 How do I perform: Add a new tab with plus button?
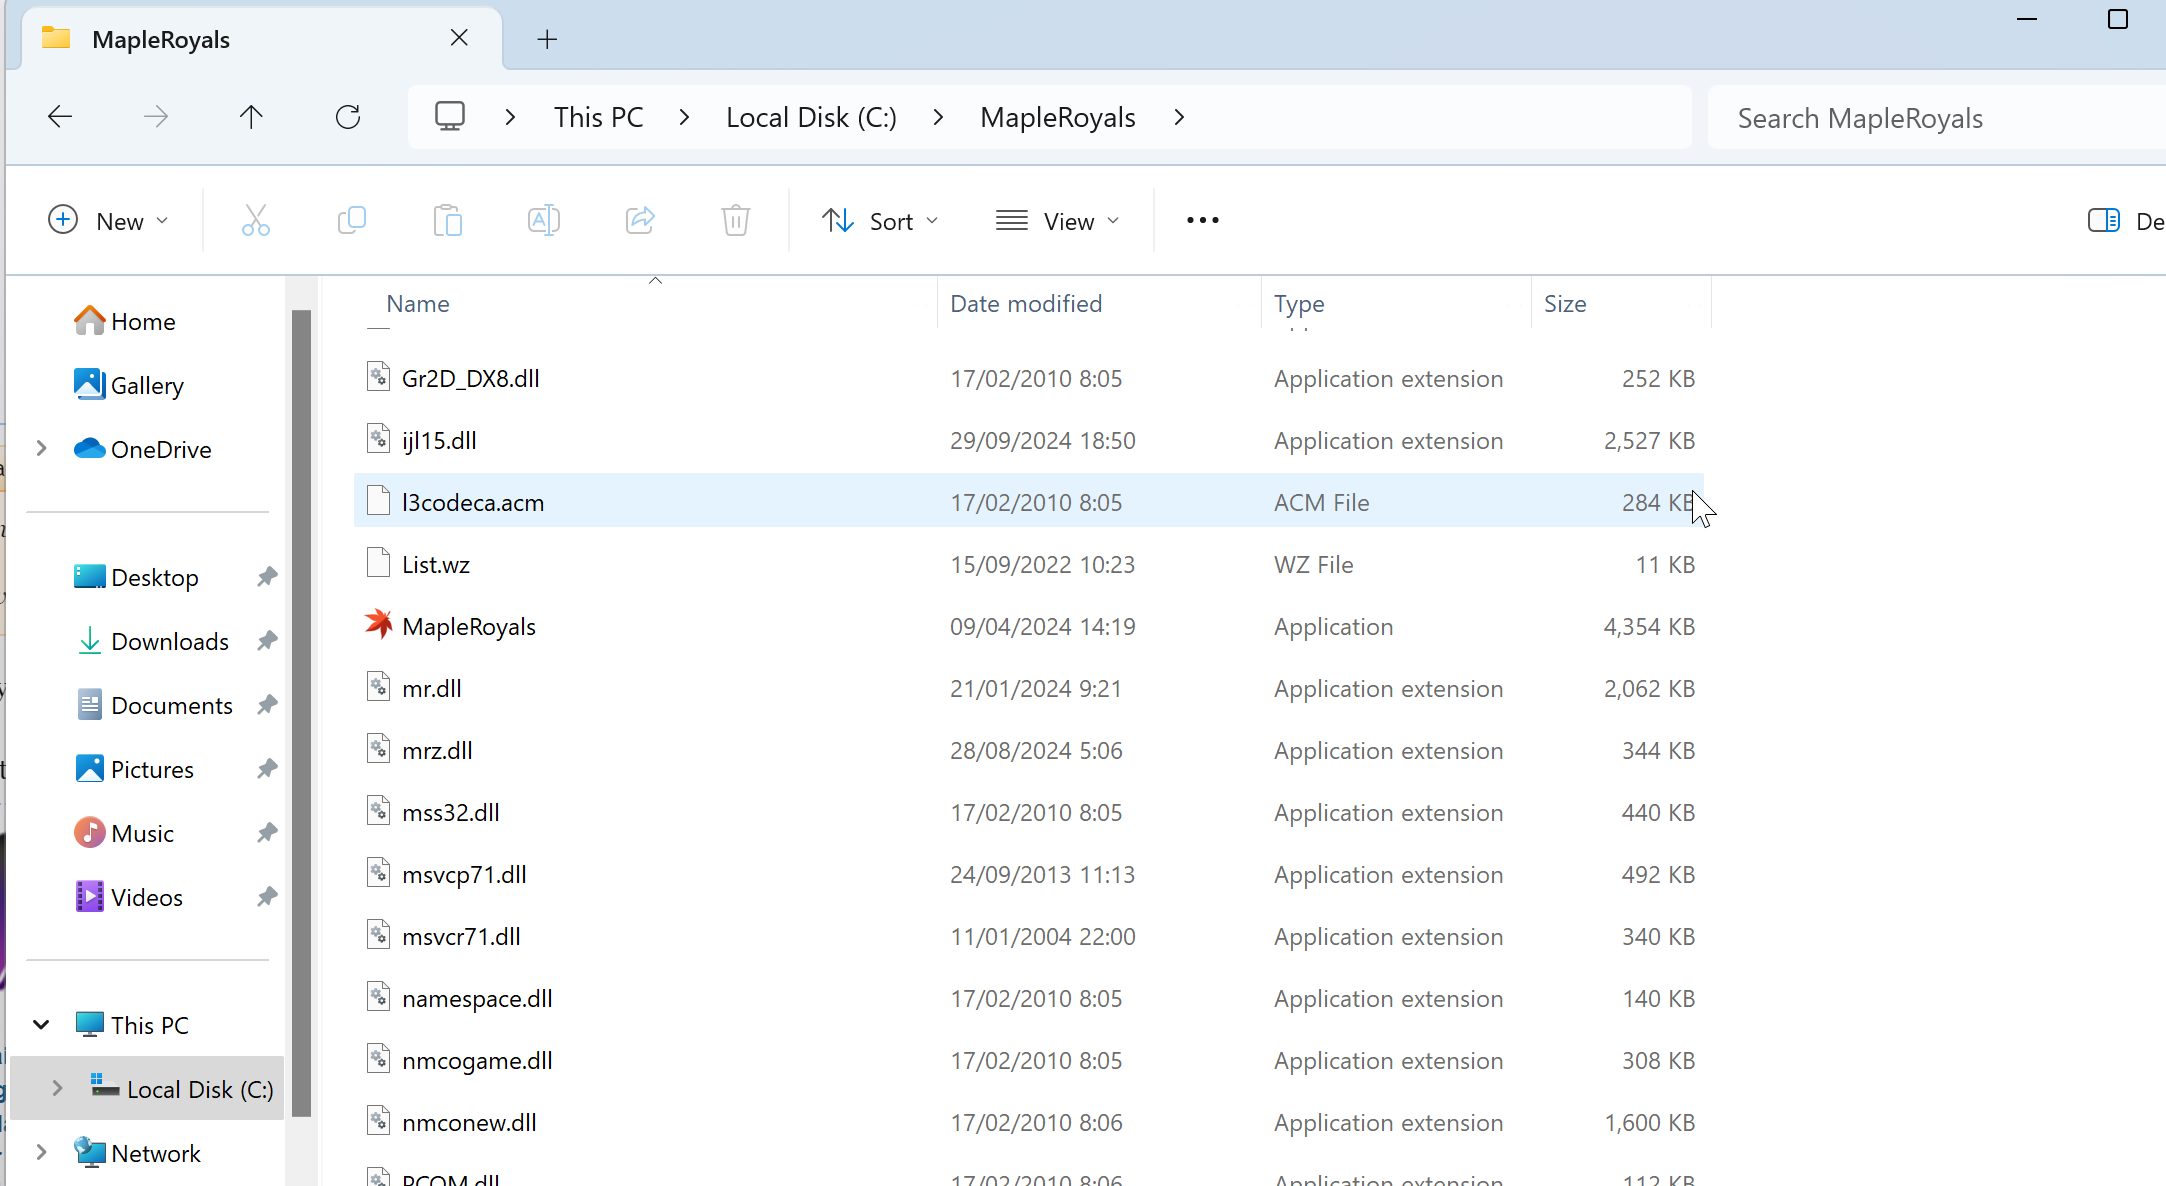[x=547, y=39]
